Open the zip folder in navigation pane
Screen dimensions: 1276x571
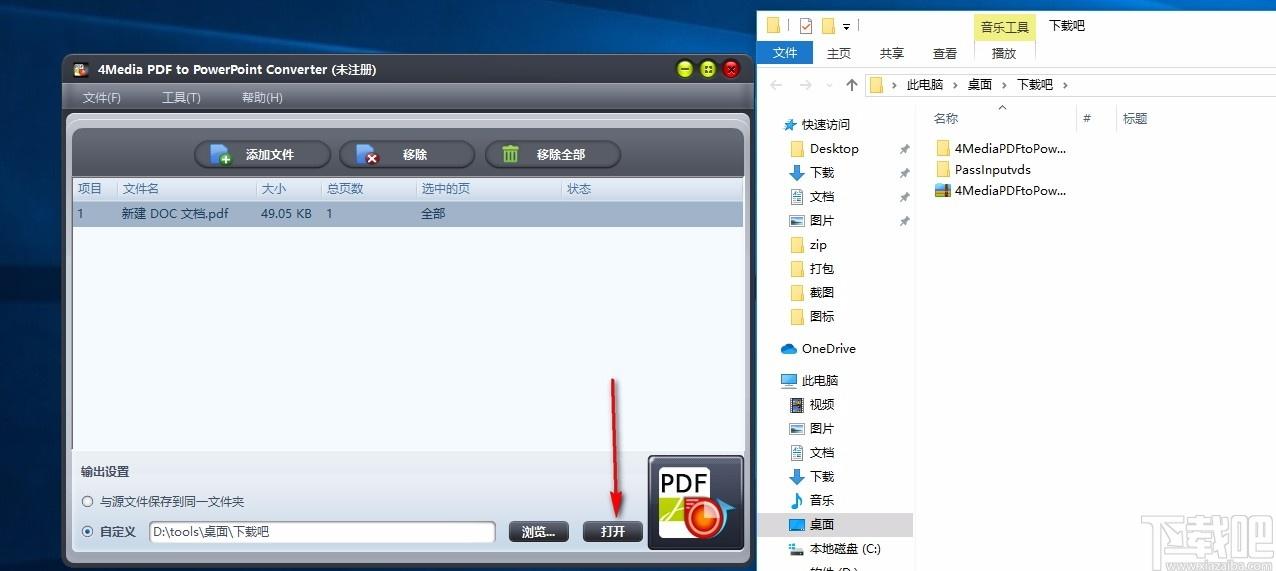point(818,245)
